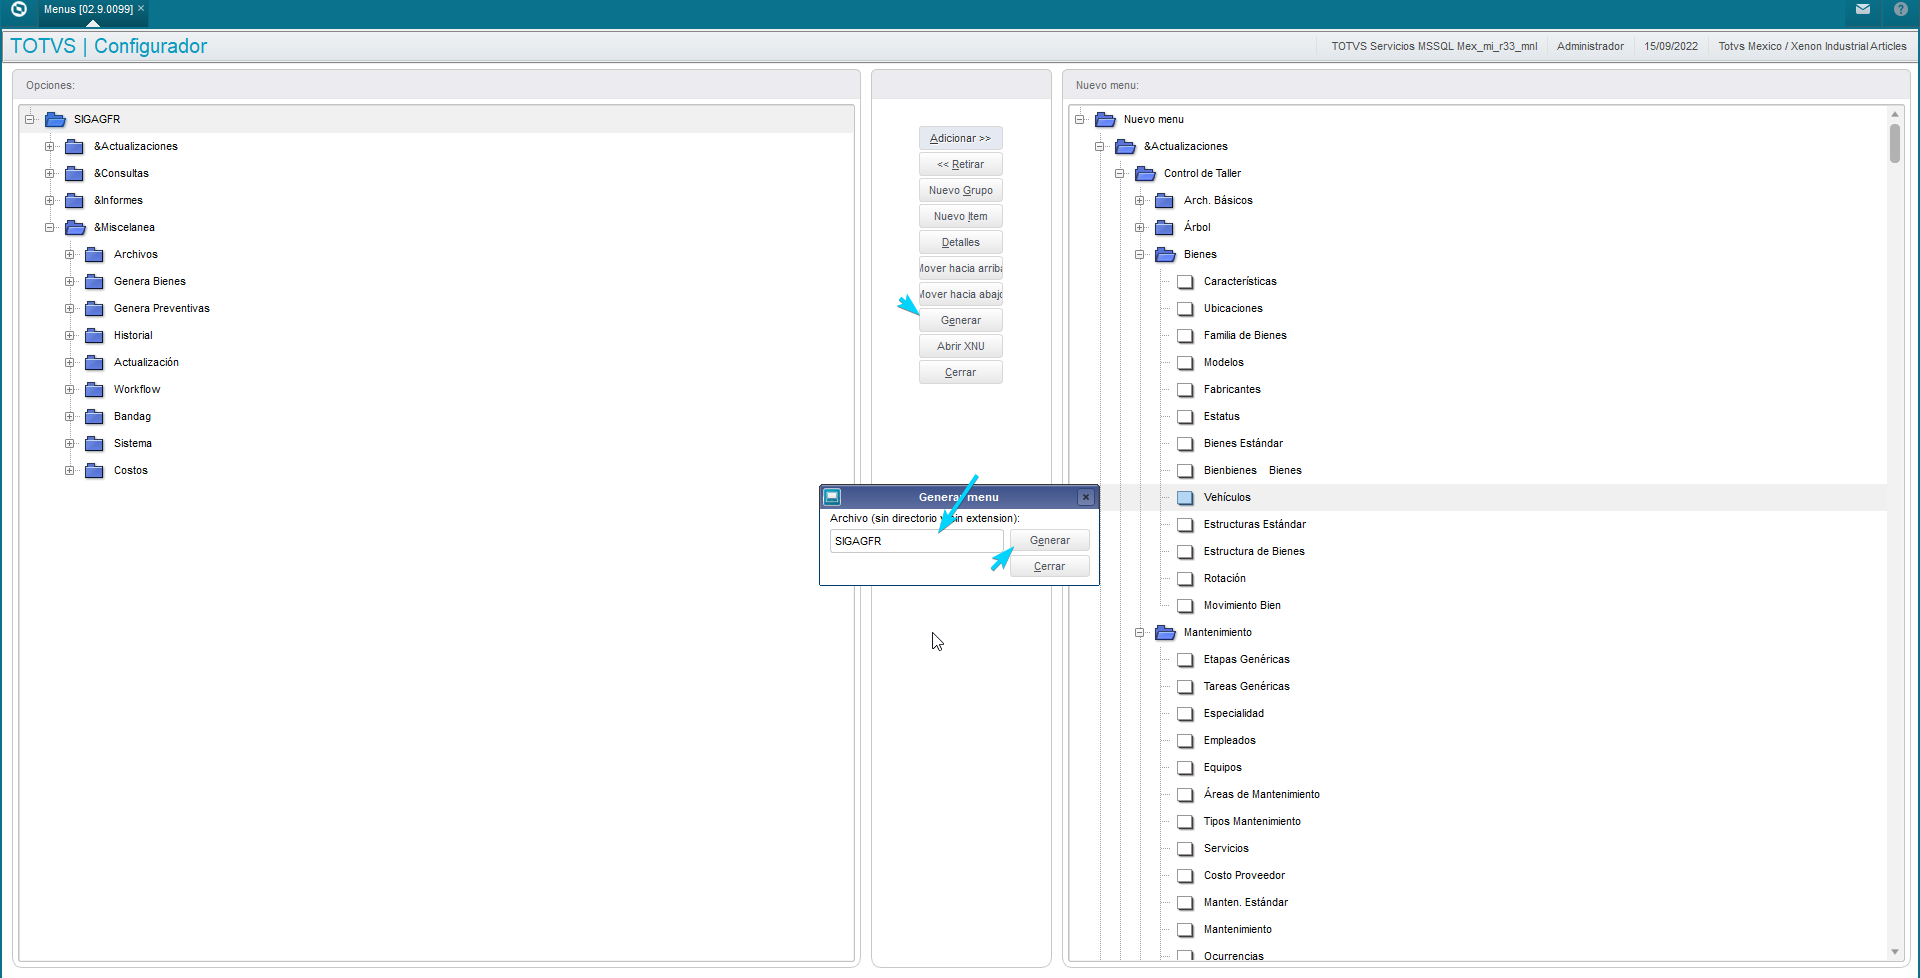Select the &Informes folder icon
The height and width of the screenshot is (978, 1920).
click(74, 200)
